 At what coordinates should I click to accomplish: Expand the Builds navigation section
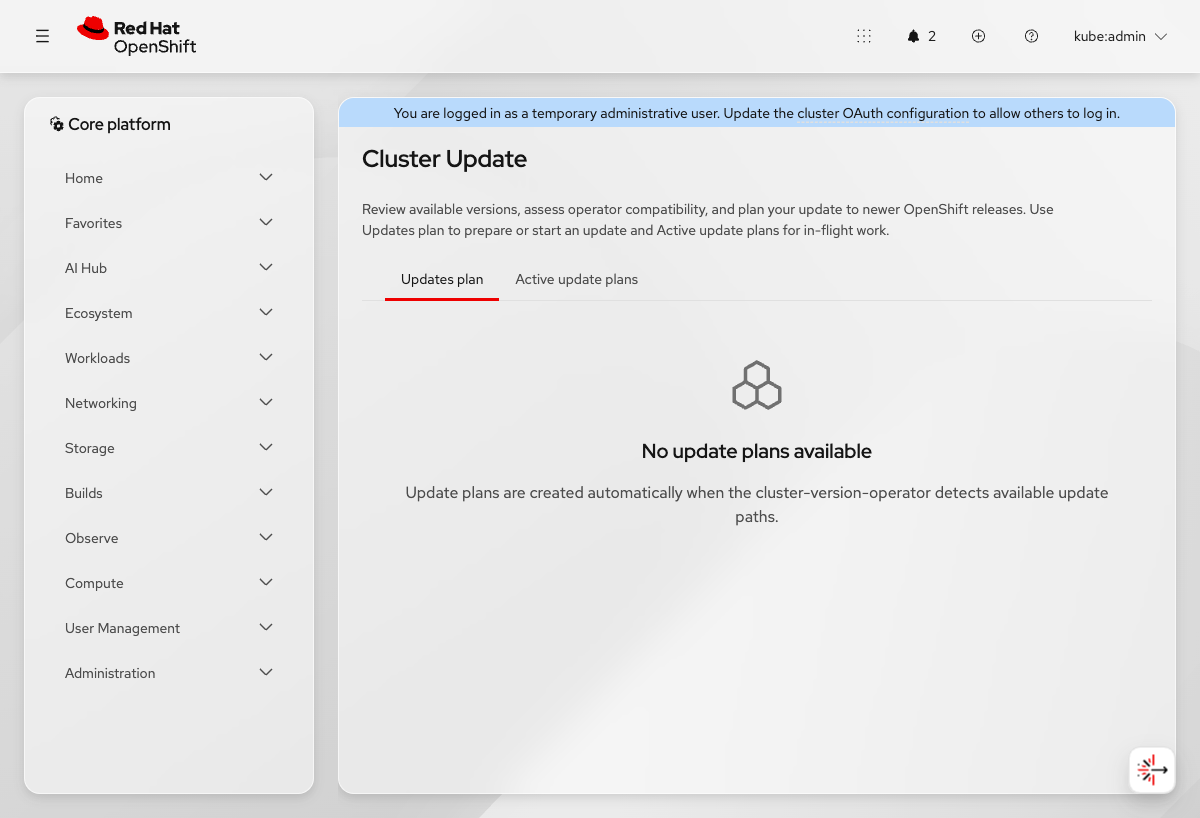tap(169, 493)
